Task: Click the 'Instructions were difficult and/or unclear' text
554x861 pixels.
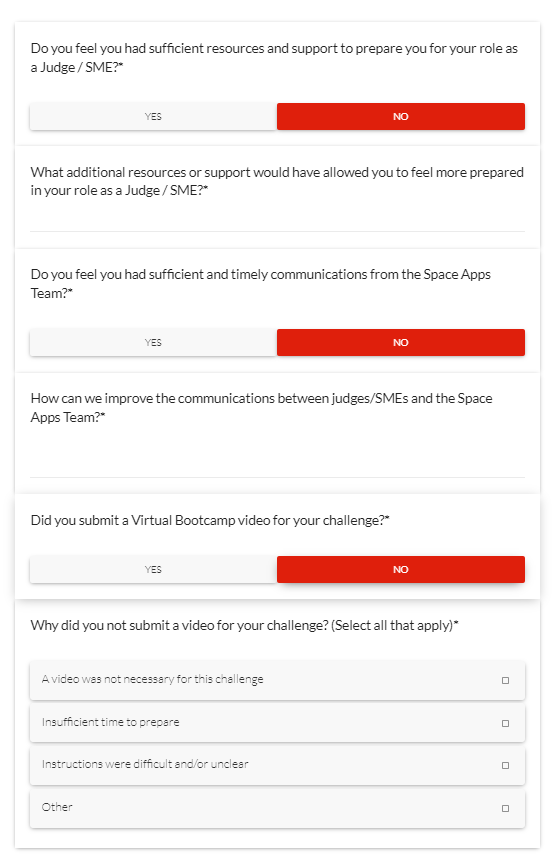Action: pyautogui.click(x=145, y=764)
